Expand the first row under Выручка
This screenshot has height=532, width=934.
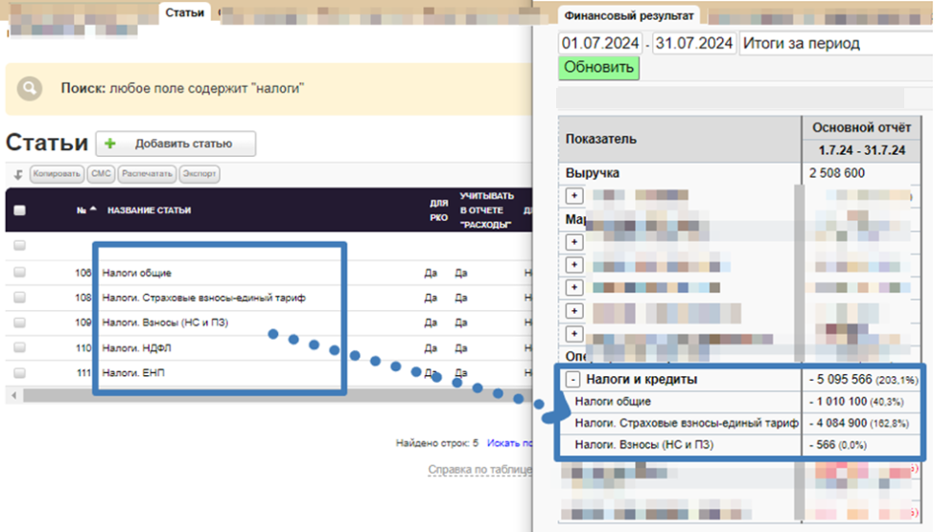tap(574, 195)
